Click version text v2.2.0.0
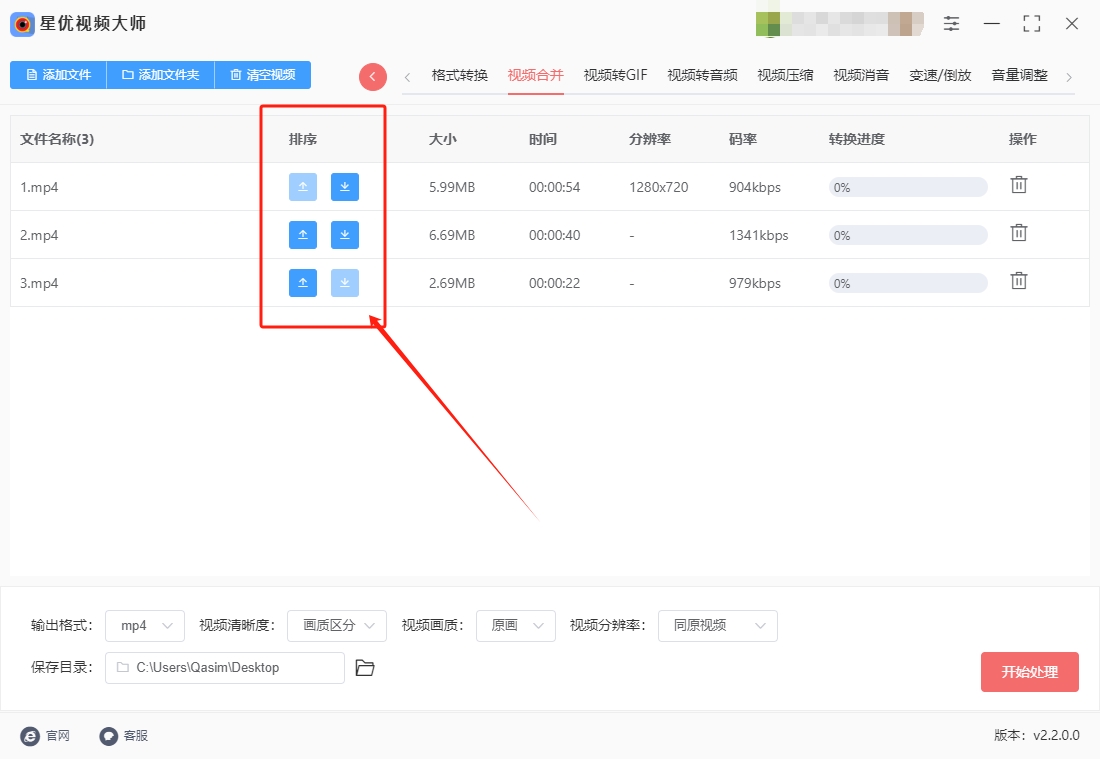The height and width of the screenshot is (760, 1100). [x=1057, y=735]
